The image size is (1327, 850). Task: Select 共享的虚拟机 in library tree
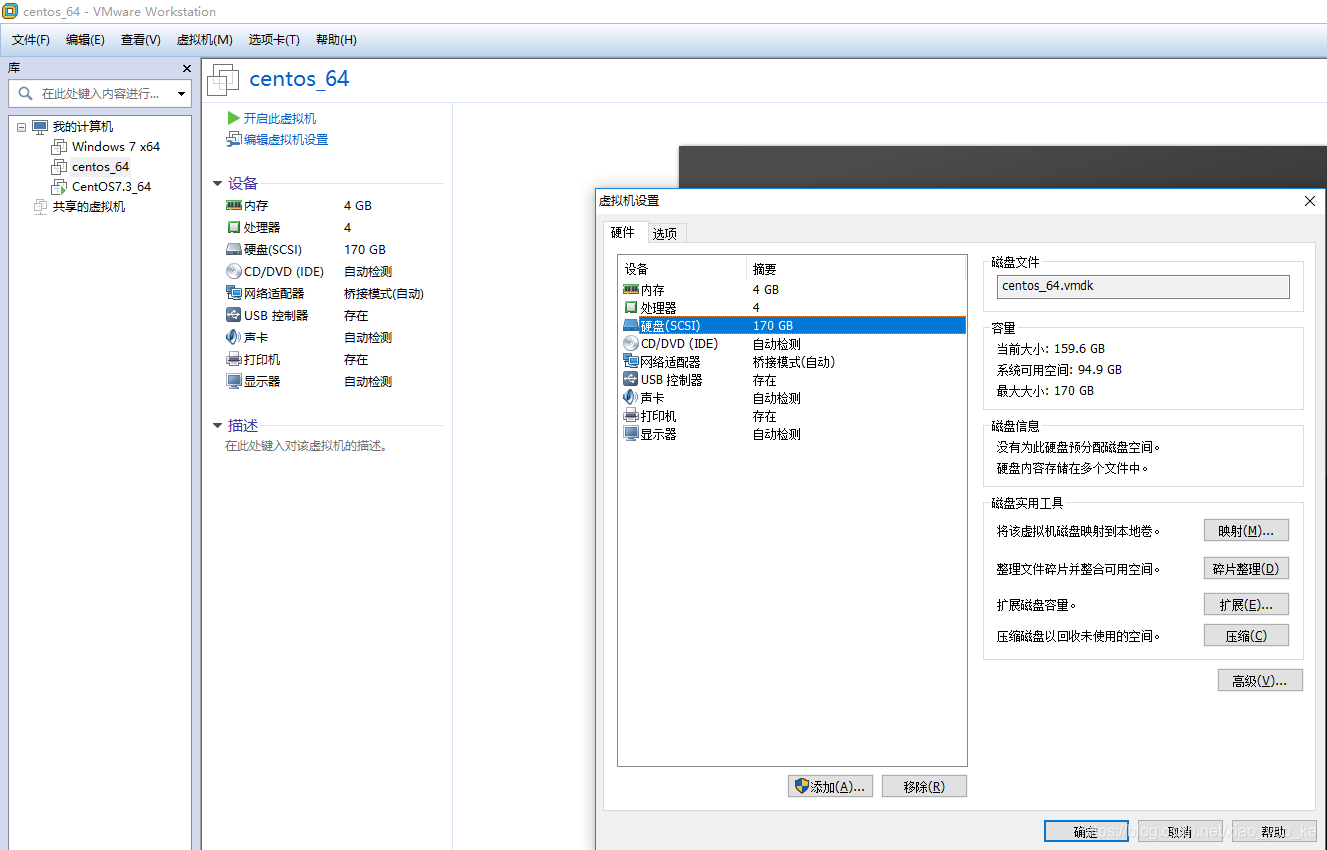89,207
